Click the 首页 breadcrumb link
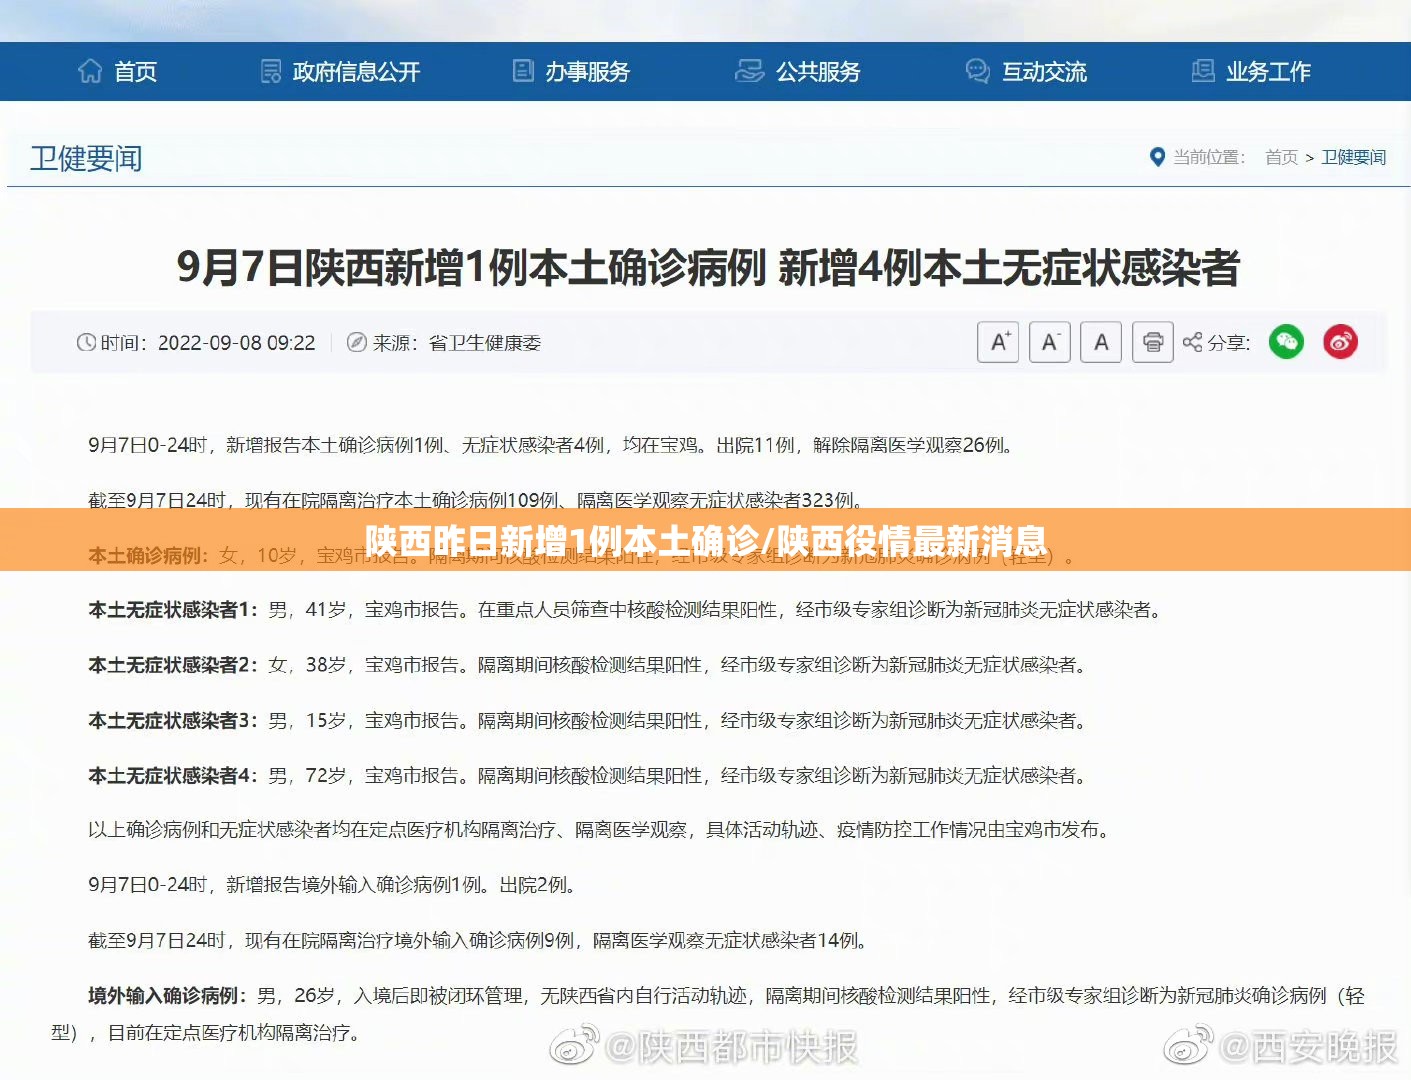 [x=1281, y=158]
